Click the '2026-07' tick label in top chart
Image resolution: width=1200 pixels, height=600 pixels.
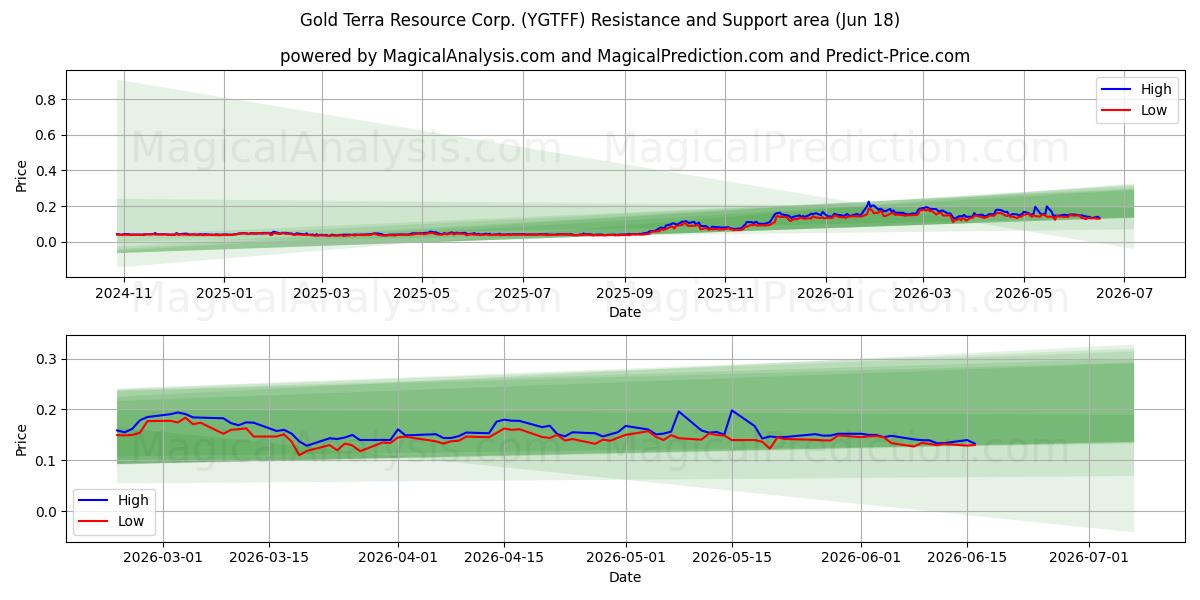click(x=1123, y=293)
